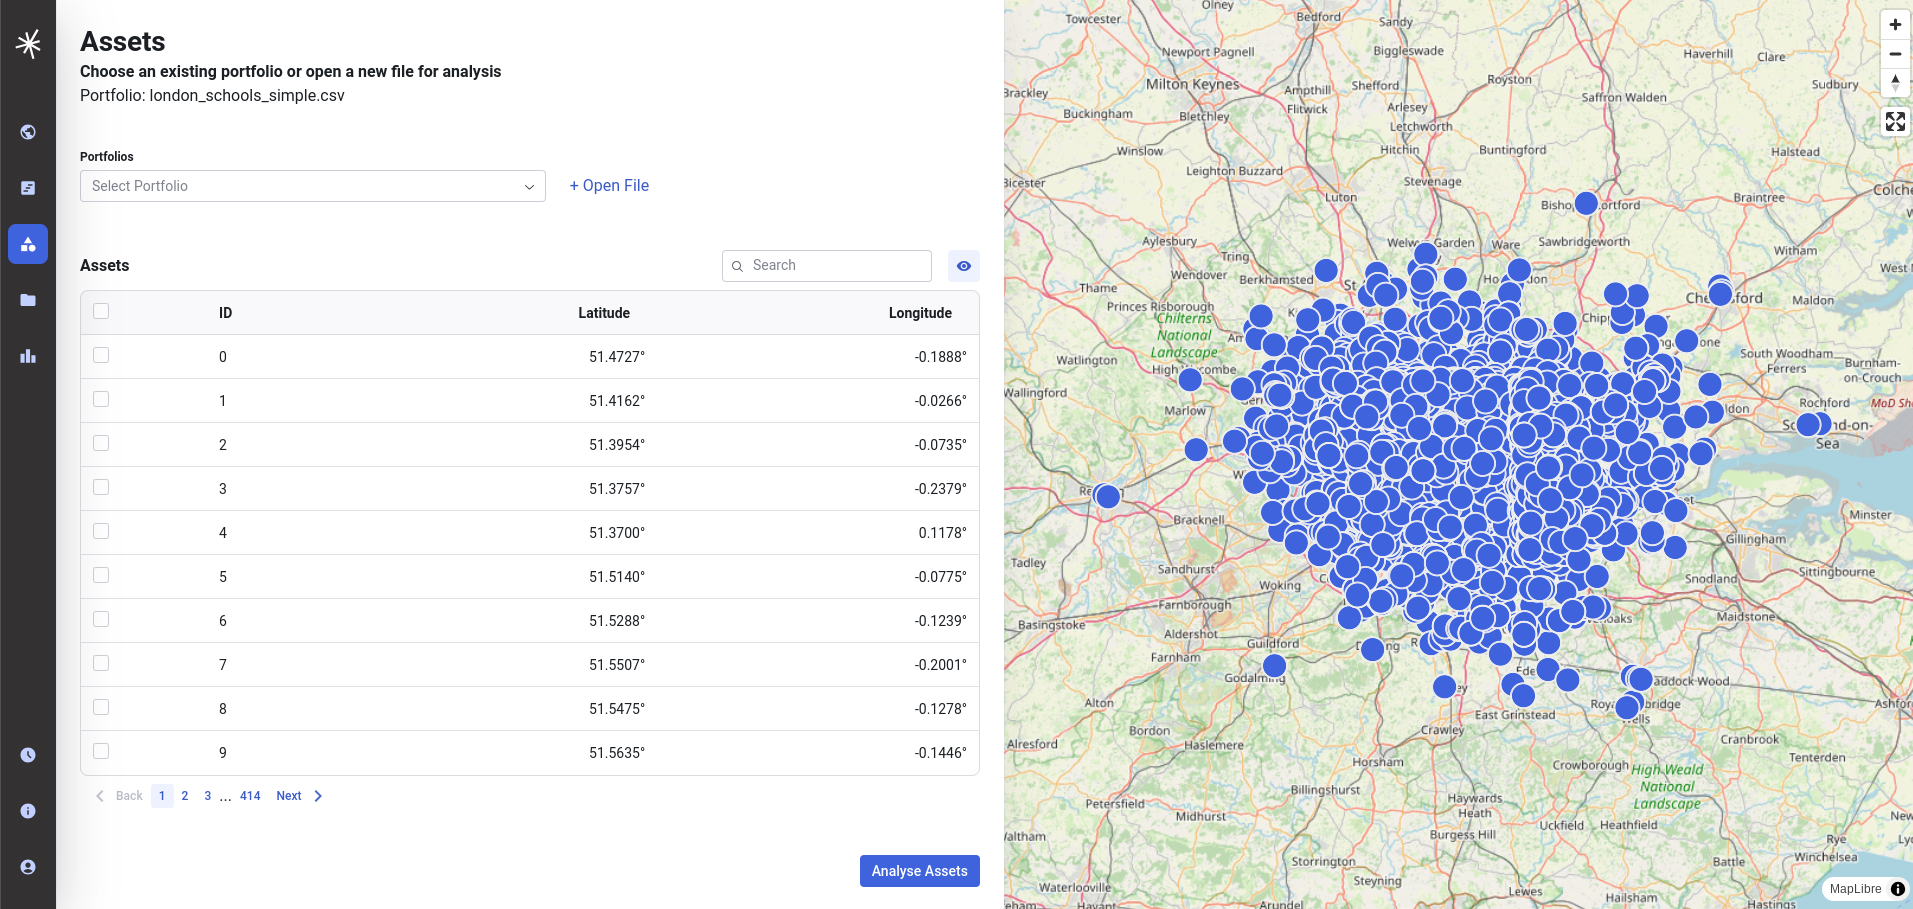
Task: Go to pagination page 3
Action: [x=208, y=796]
